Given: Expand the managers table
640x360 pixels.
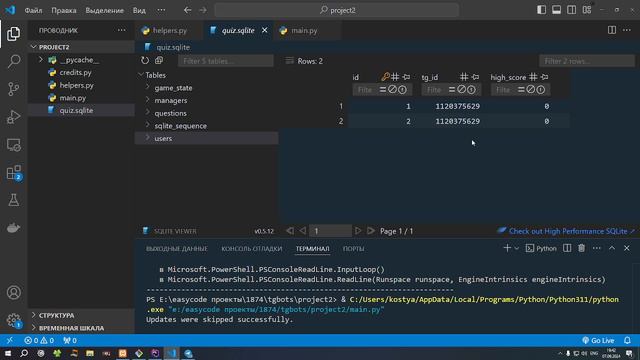Looking at the screenshot, I should [148, 100].
